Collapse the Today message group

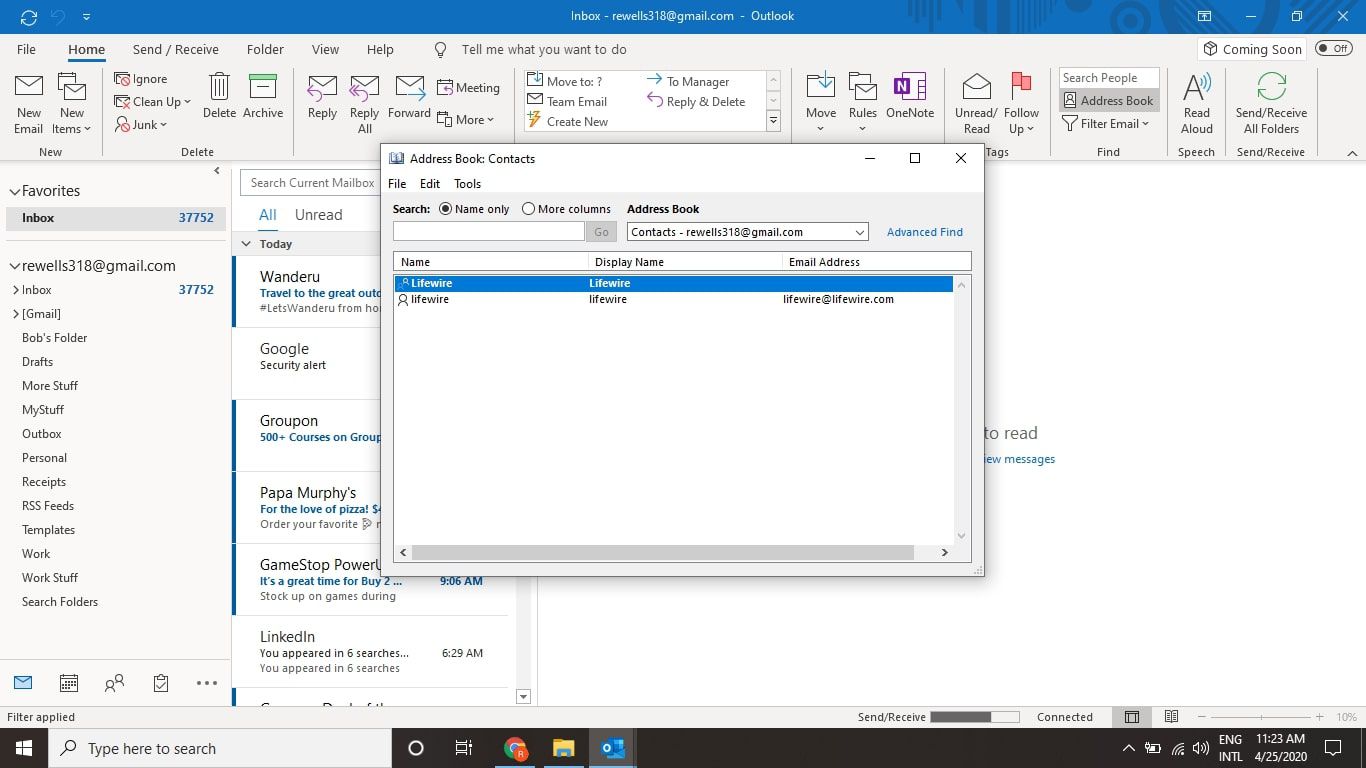point(246,243)
